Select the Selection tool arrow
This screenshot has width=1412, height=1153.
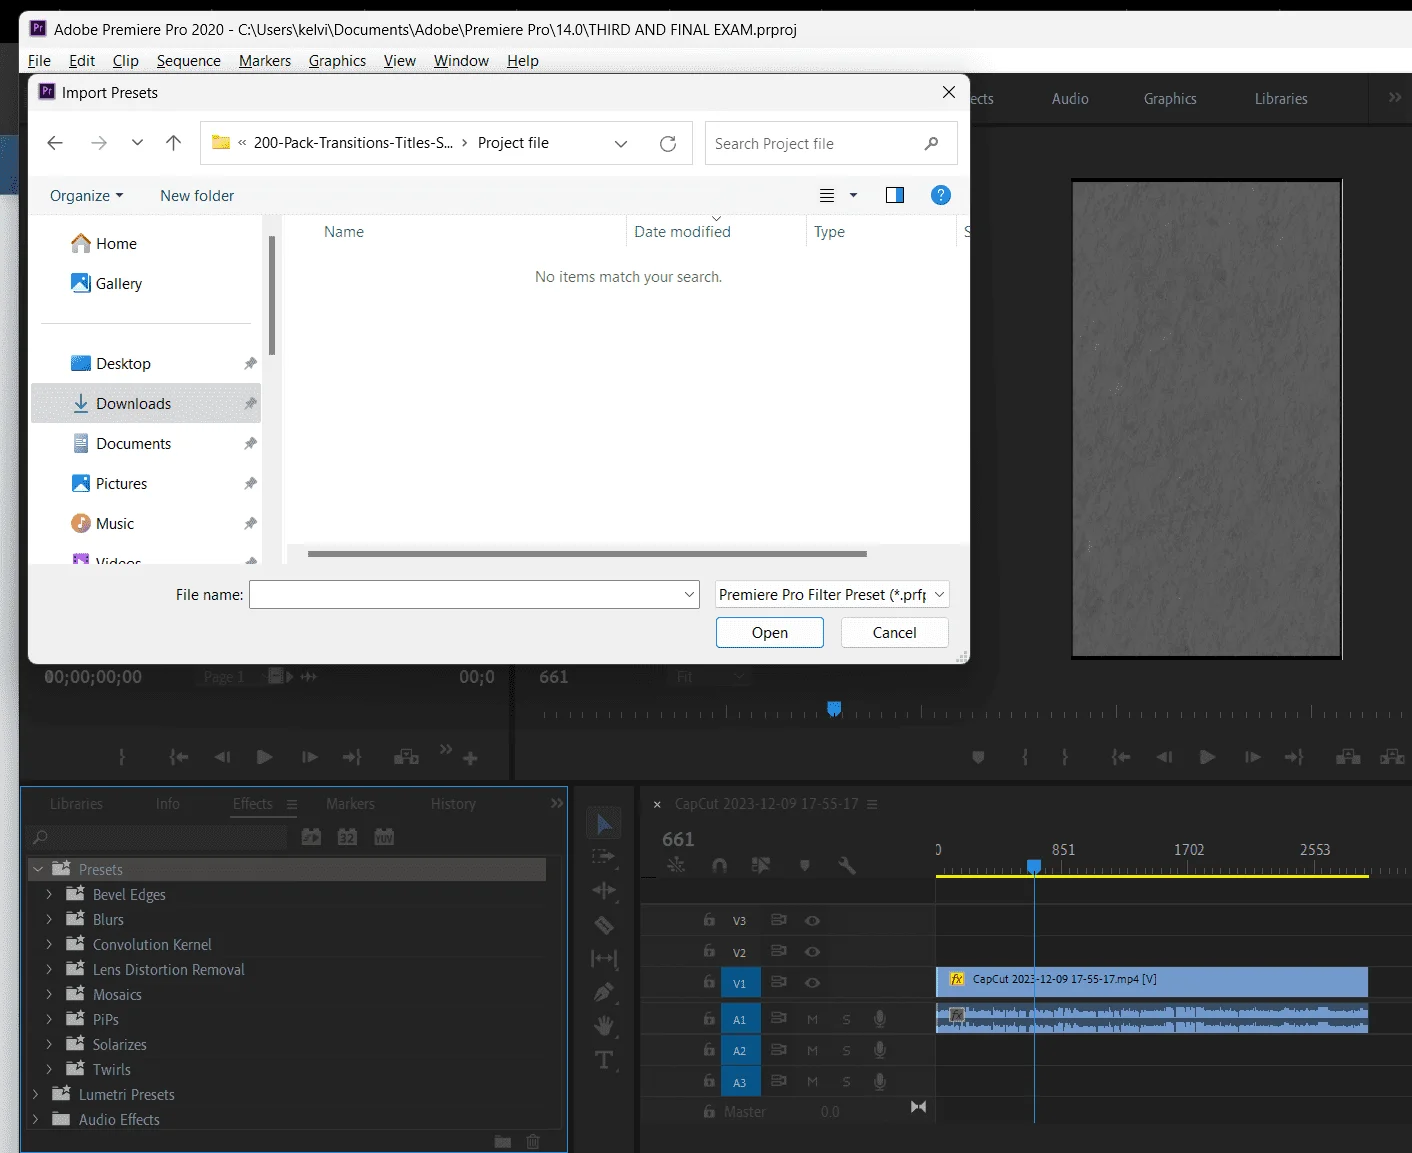click(604, 824)
